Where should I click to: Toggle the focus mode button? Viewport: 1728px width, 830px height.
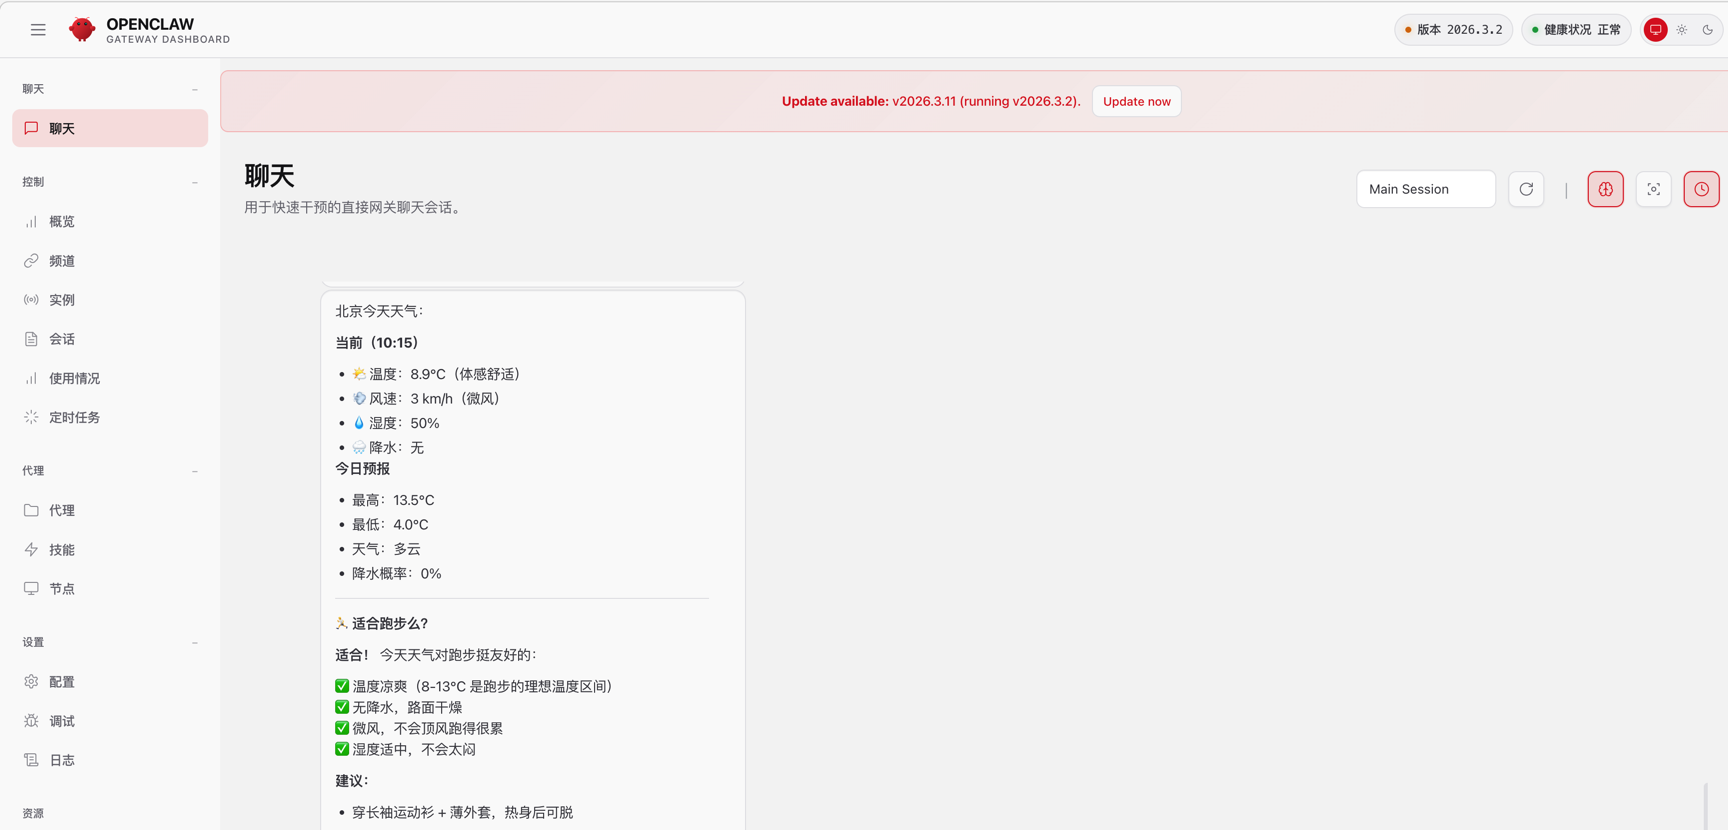tap(1653, 189)
